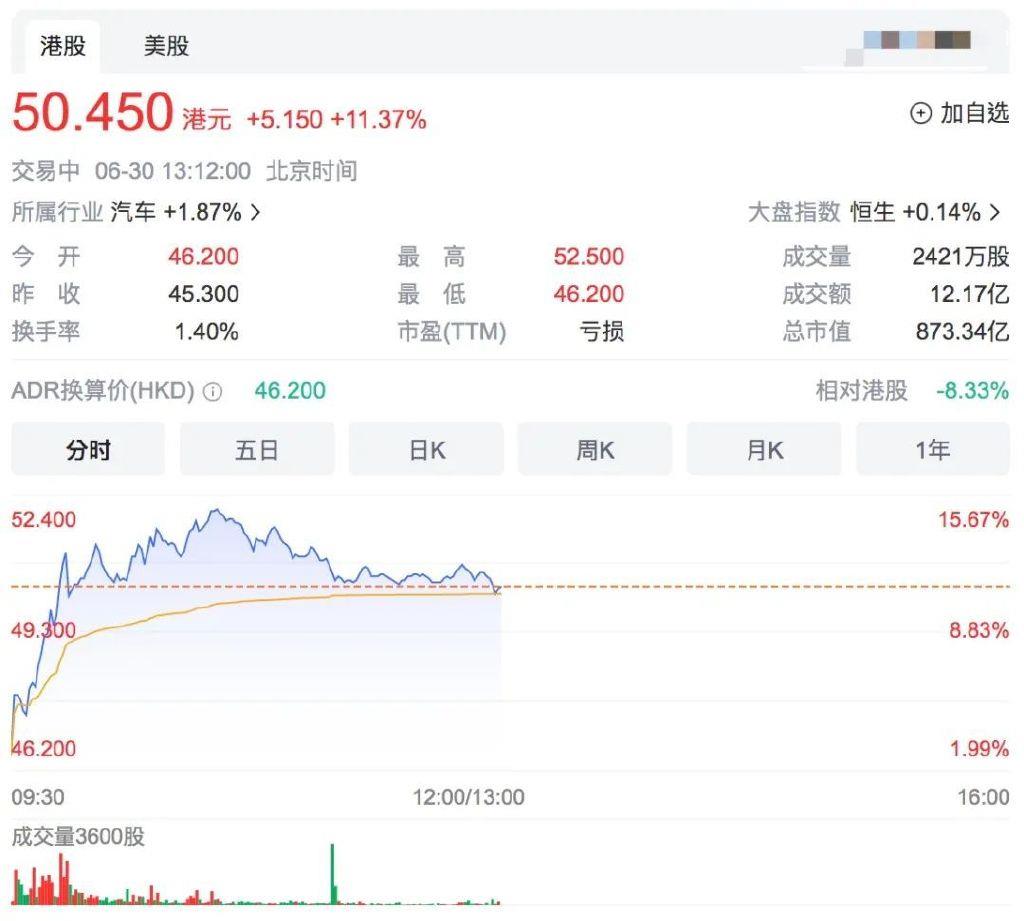Image resolution: width=1024 pixels, height=921 pixels.
Task: Expand the 恒生 index chevron arrow
Action: click(x=995, y=212)
